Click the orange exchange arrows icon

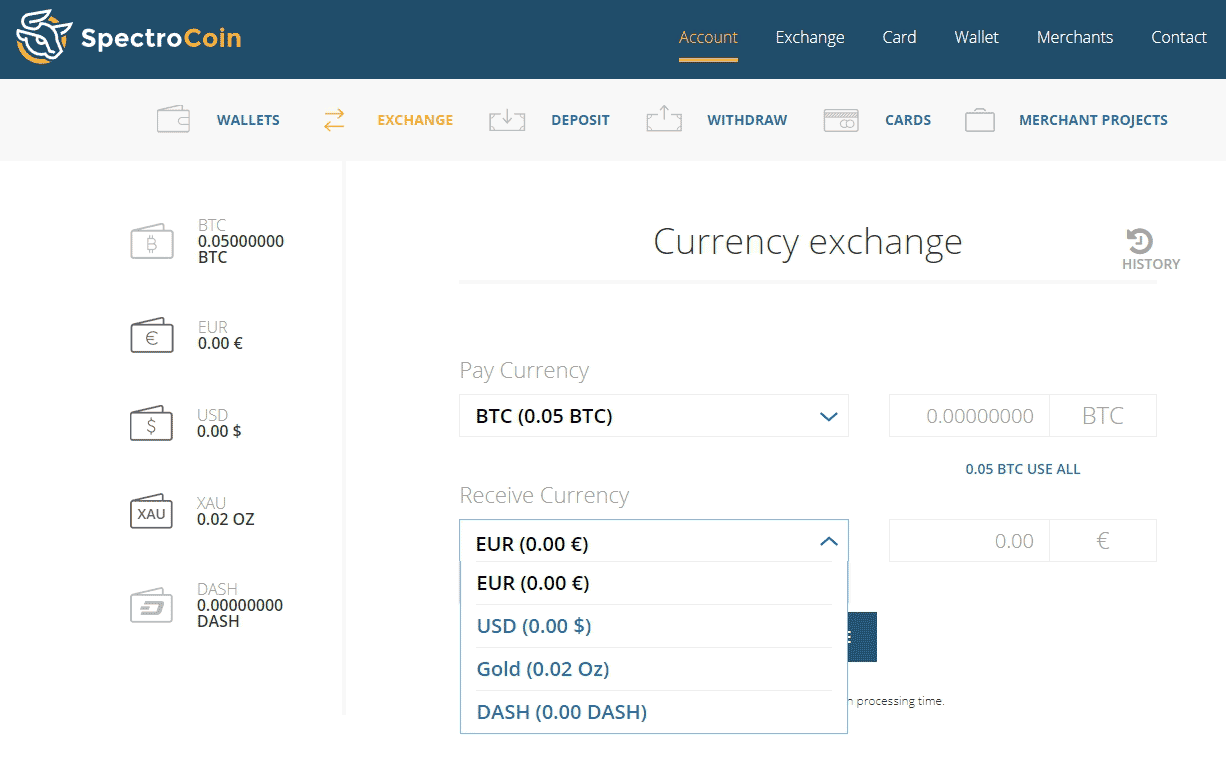334,120
